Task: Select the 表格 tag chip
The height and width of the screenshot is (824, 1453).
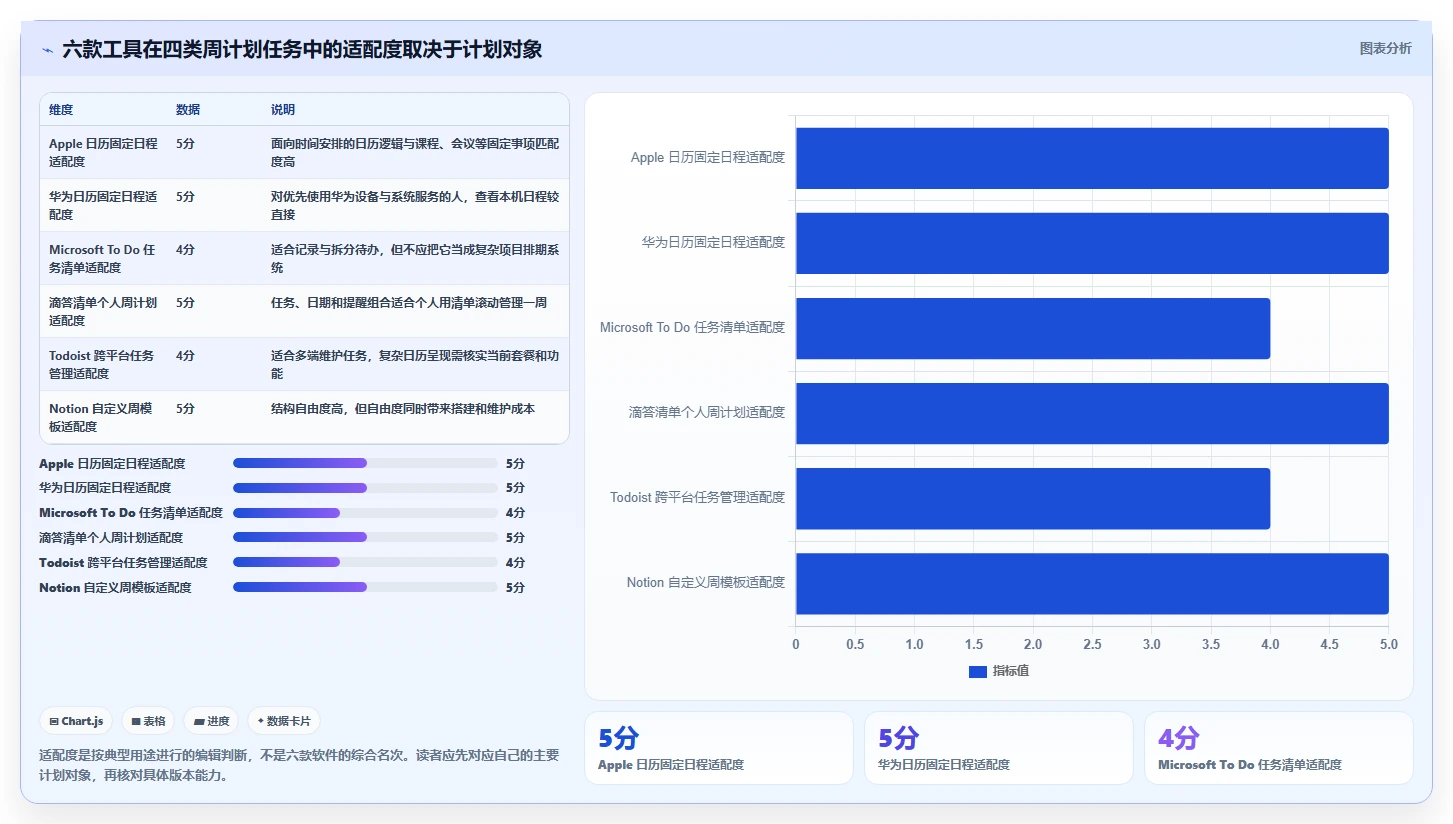Action: click(x=148, y=721)
